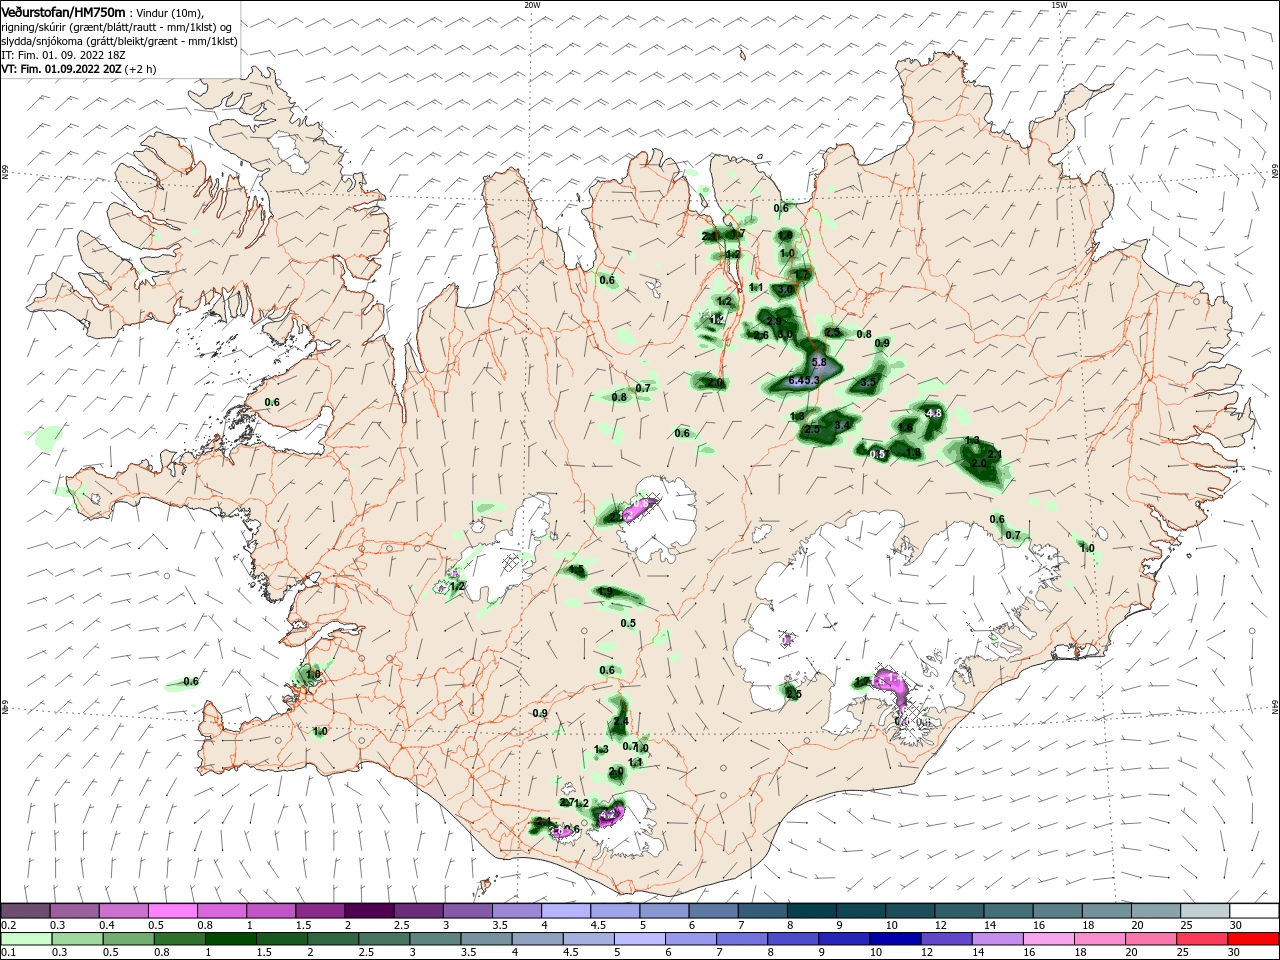
Task: Select the gray-green 2.5–3 rain swatch
Action: tap(383, 939)
